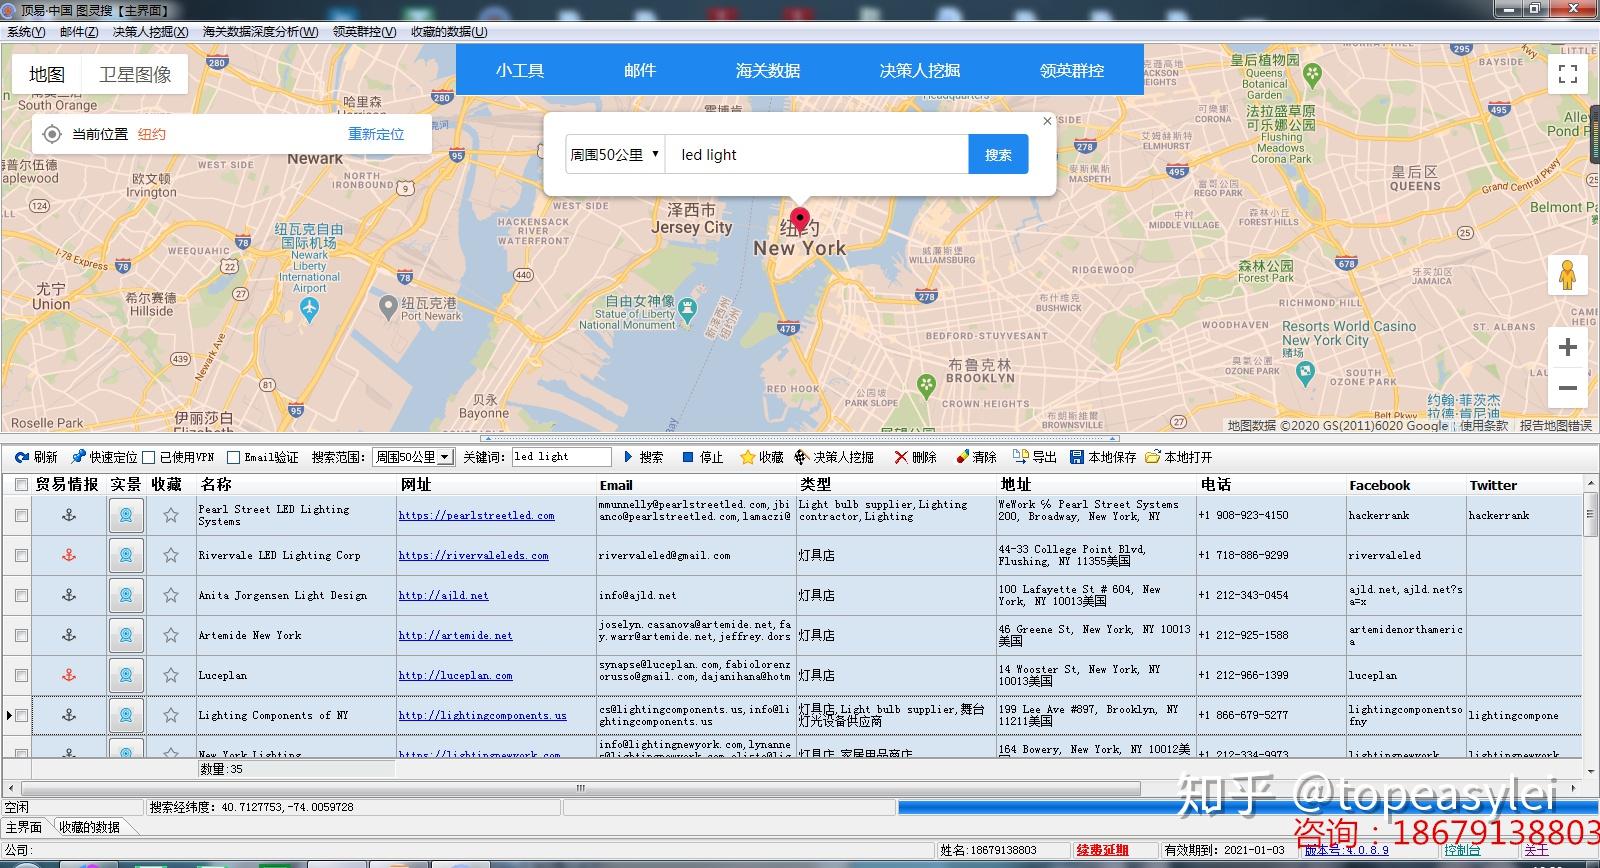This screenshot has width=1600, height=868.
Task: Sort by the 名称 column header
Action: [x=296, y=485]
